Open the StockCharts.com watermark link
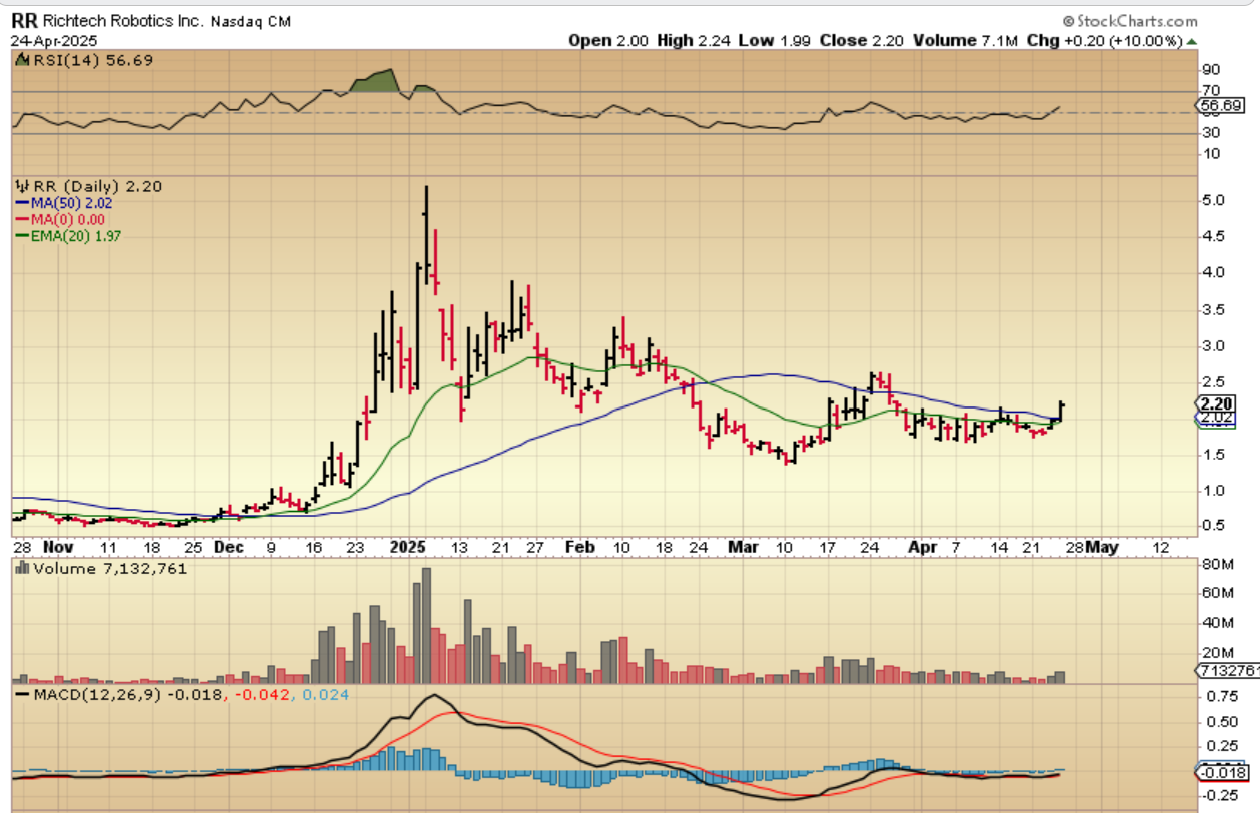Image resolution: width=1260 pixels, height=813 pixels. pyautogui.click(x=1136, y=21)
